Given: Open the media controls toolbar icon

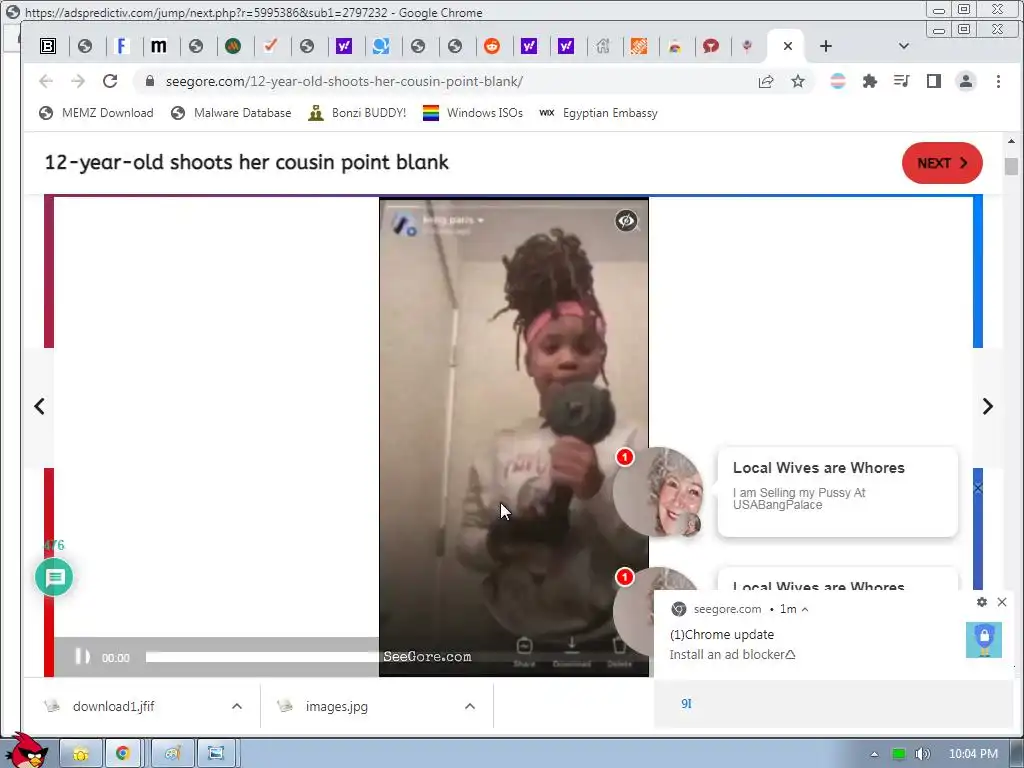Looking at the screenshot, I should [x=901, y=81].
